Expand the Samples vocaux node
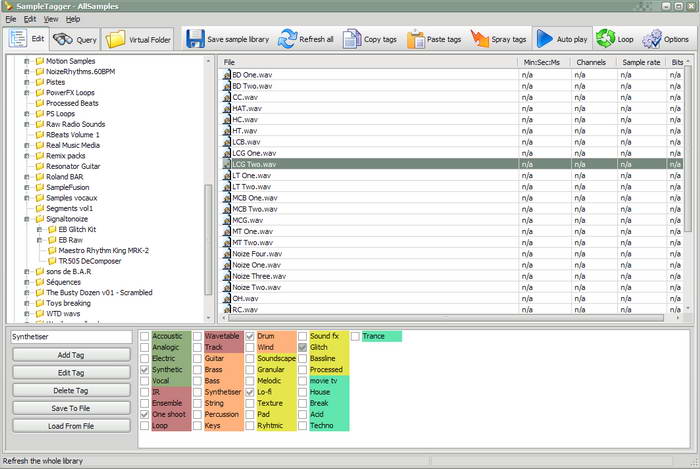 click(x=27, y=198)
